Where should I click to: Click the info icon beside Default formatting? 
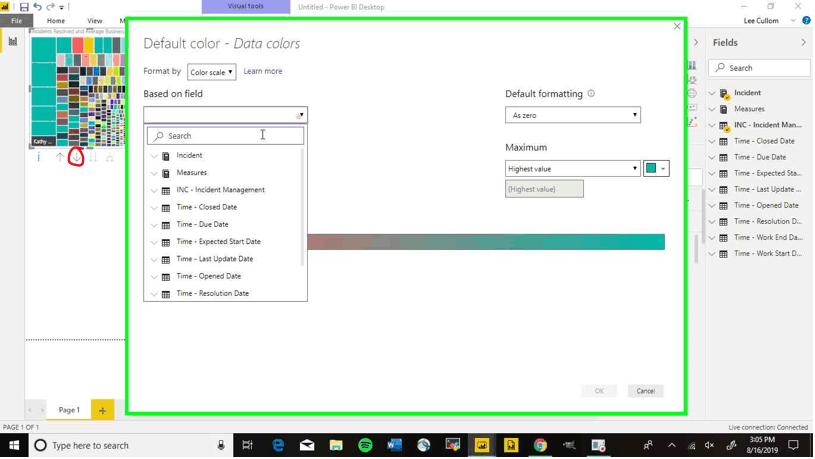pos(591,94)
